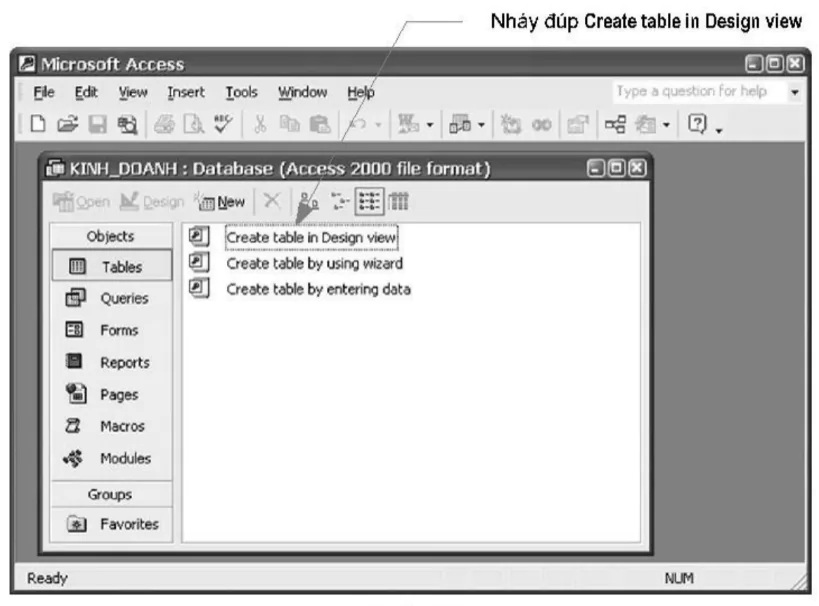The height and width of the screenshot is (606, 819).
Task: Click the Objects bar header button
Action: pyautogui.click(x=111, y=236)
